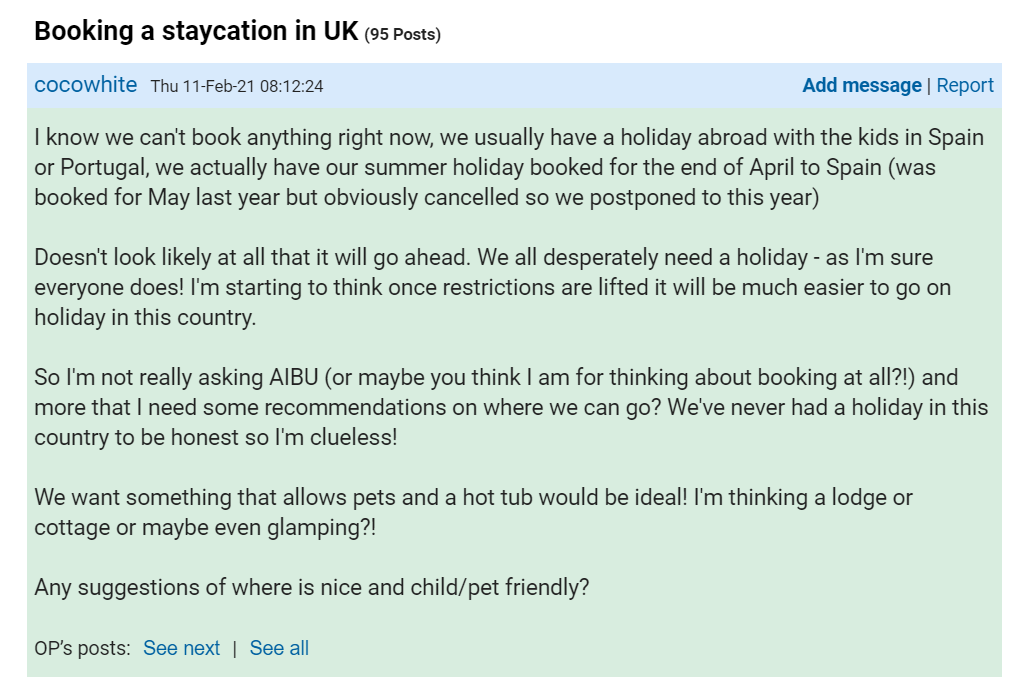Open cocowhite's user profile

(x=85, y=85)
